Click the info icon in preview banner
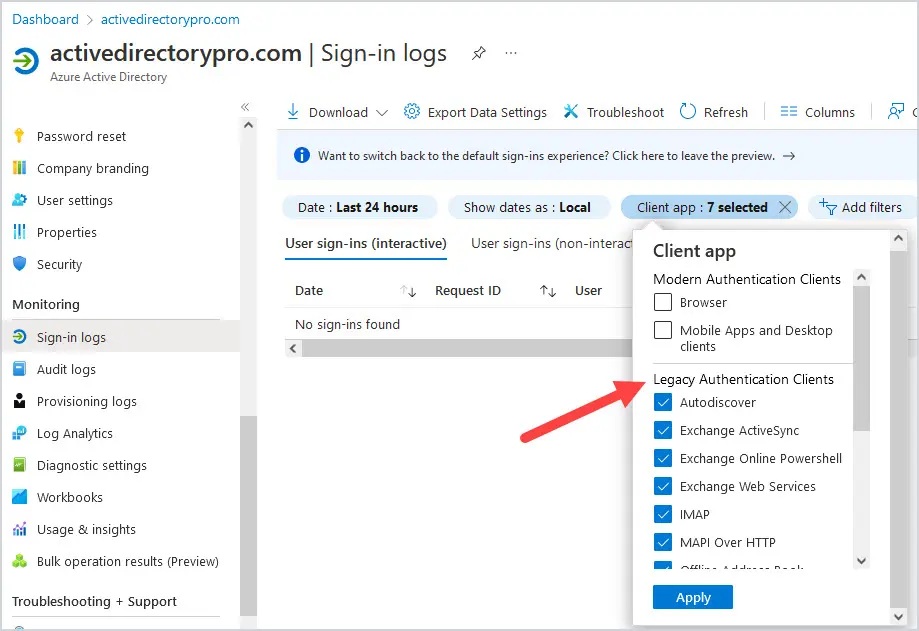The height and width of the screenshot is (631, 919). tap(302, 155)
